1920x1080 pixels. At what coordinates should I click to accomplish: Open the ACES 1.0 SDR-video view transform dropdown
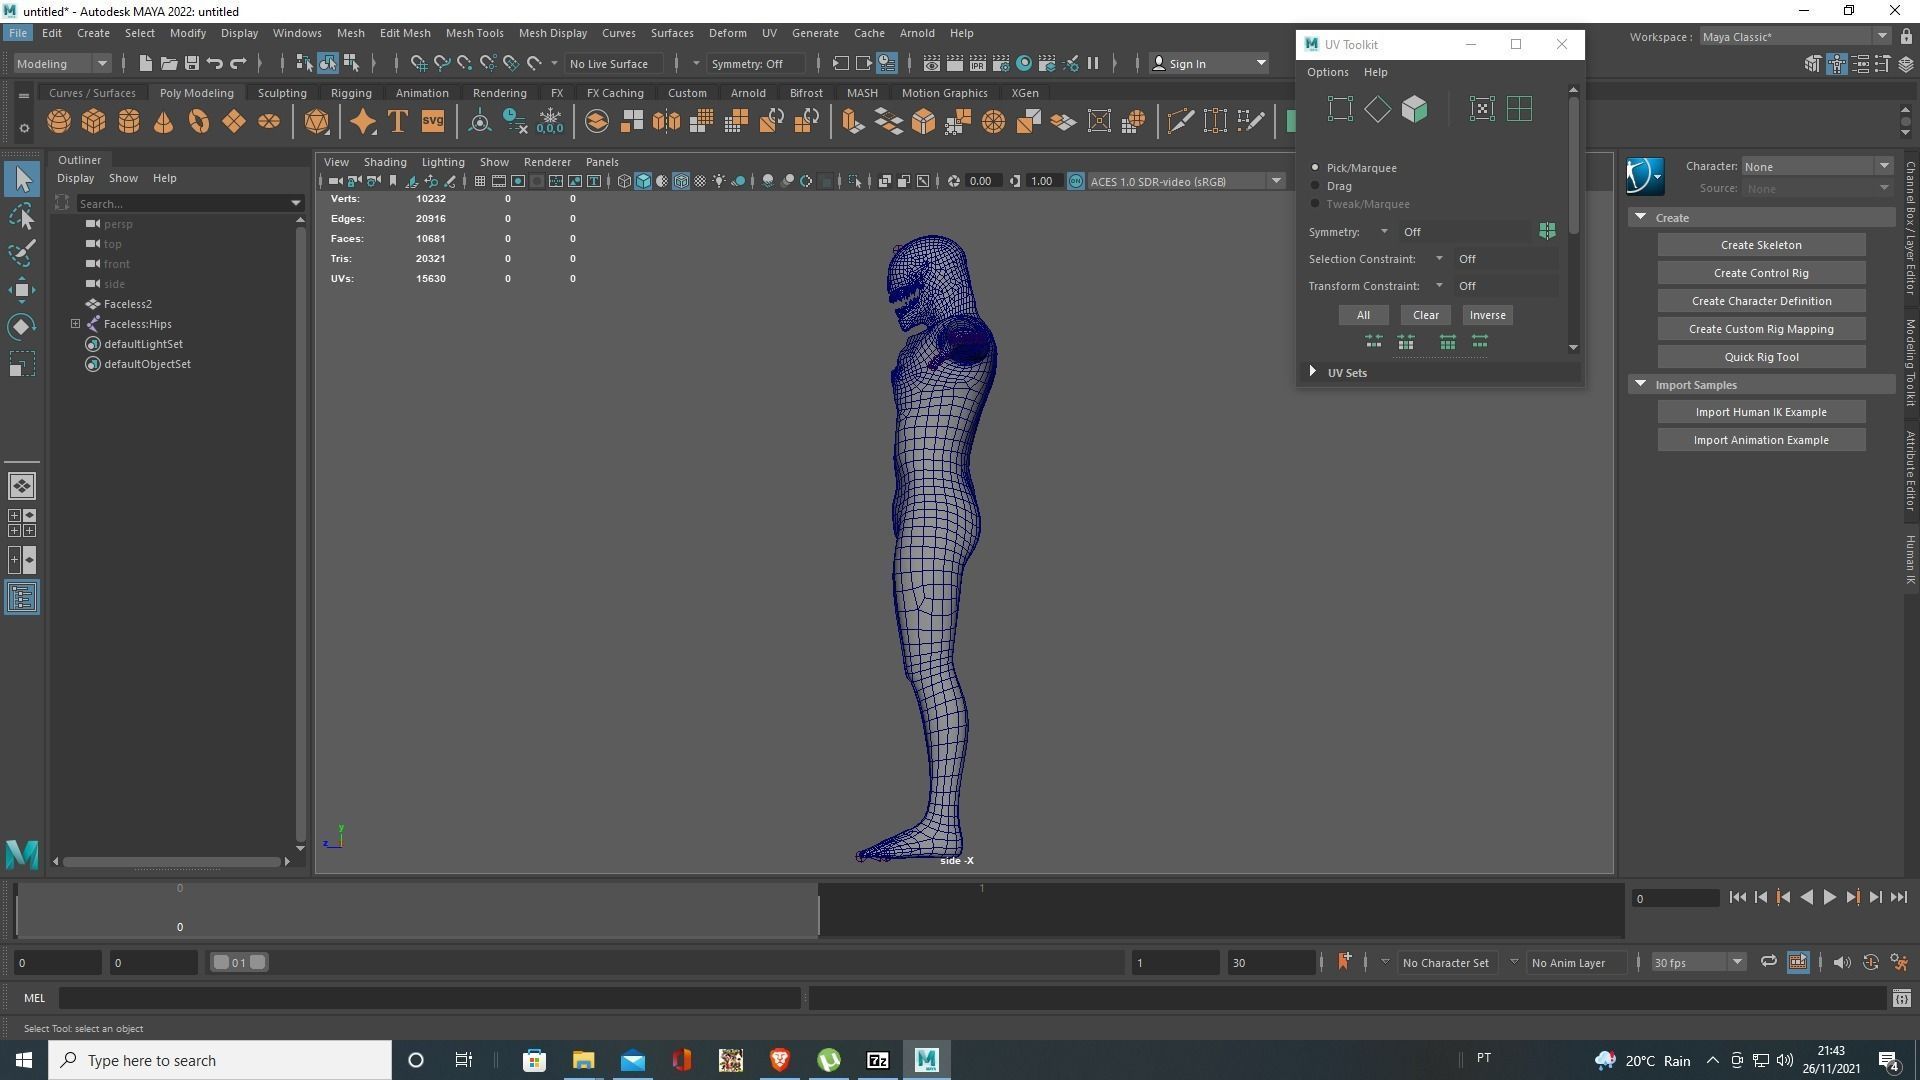(x=1185, y=181)
